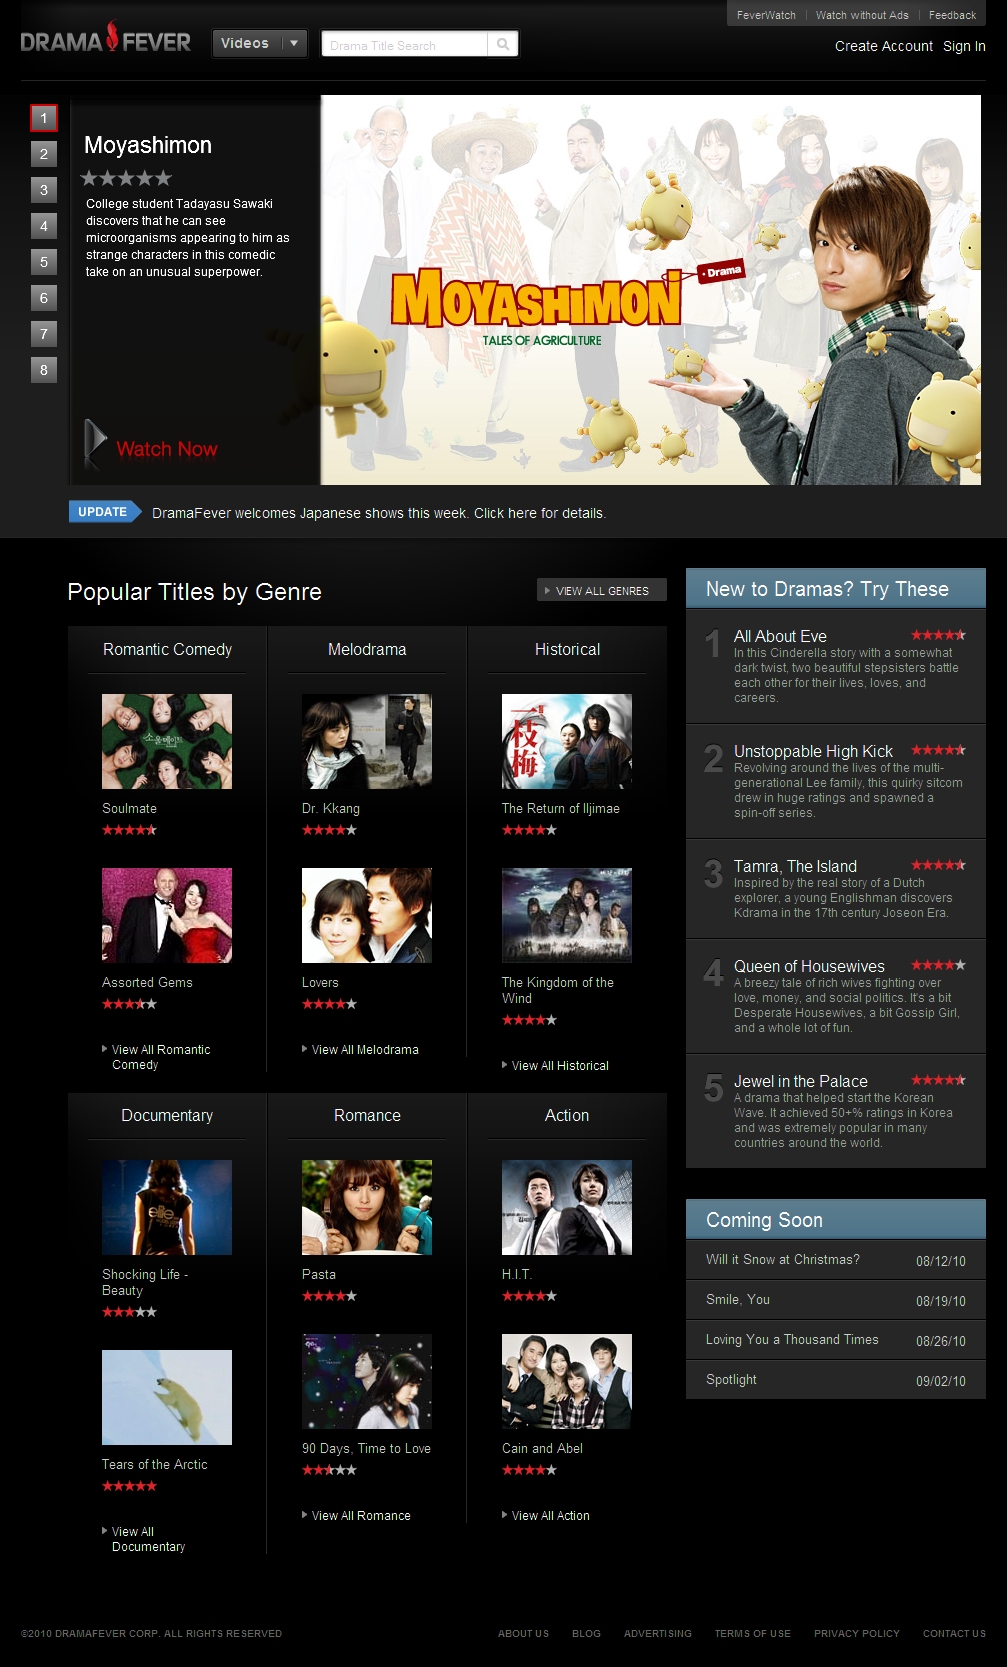Click the search magnifier icon
The height and width of the screenshot is (1667, 1007).
[503, 44]
